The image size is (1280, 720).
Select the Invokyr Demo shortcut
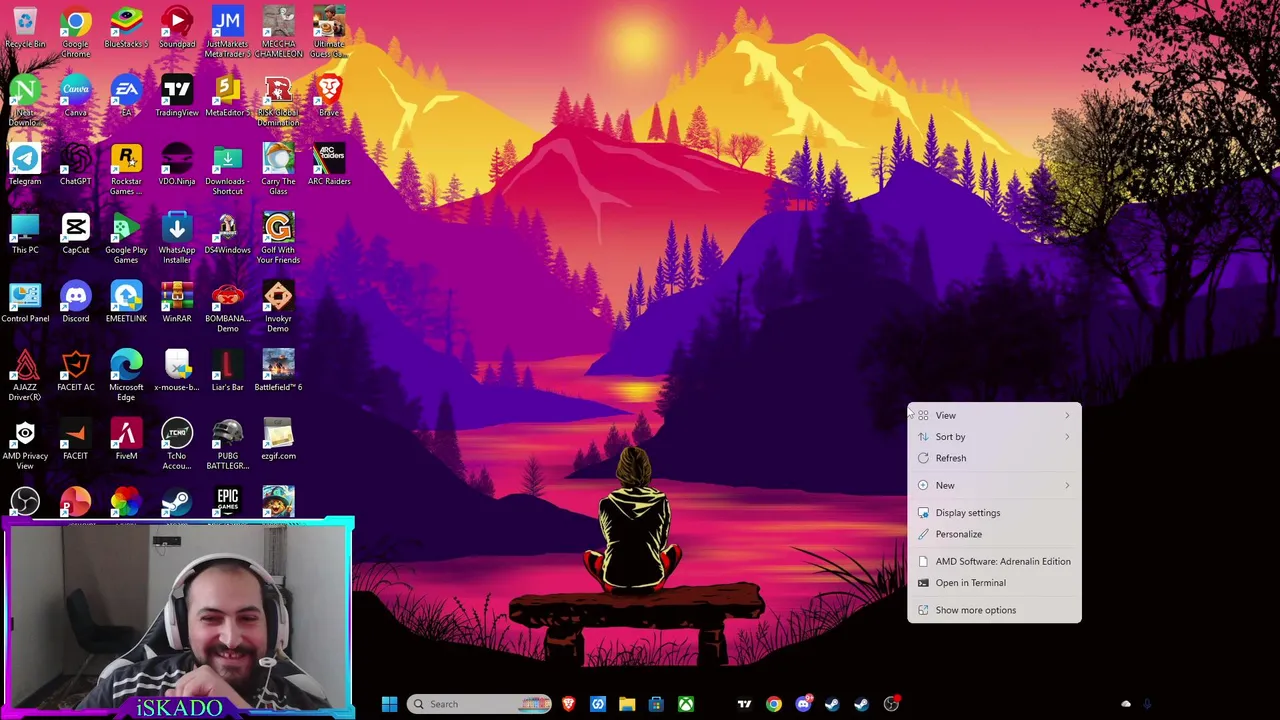pyautogui.click(x=278, y=307)
